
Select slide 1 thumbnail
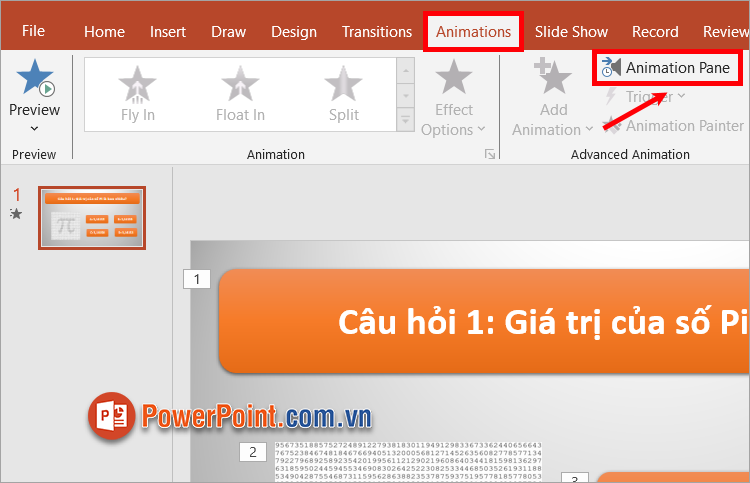(x=92, y=218)
